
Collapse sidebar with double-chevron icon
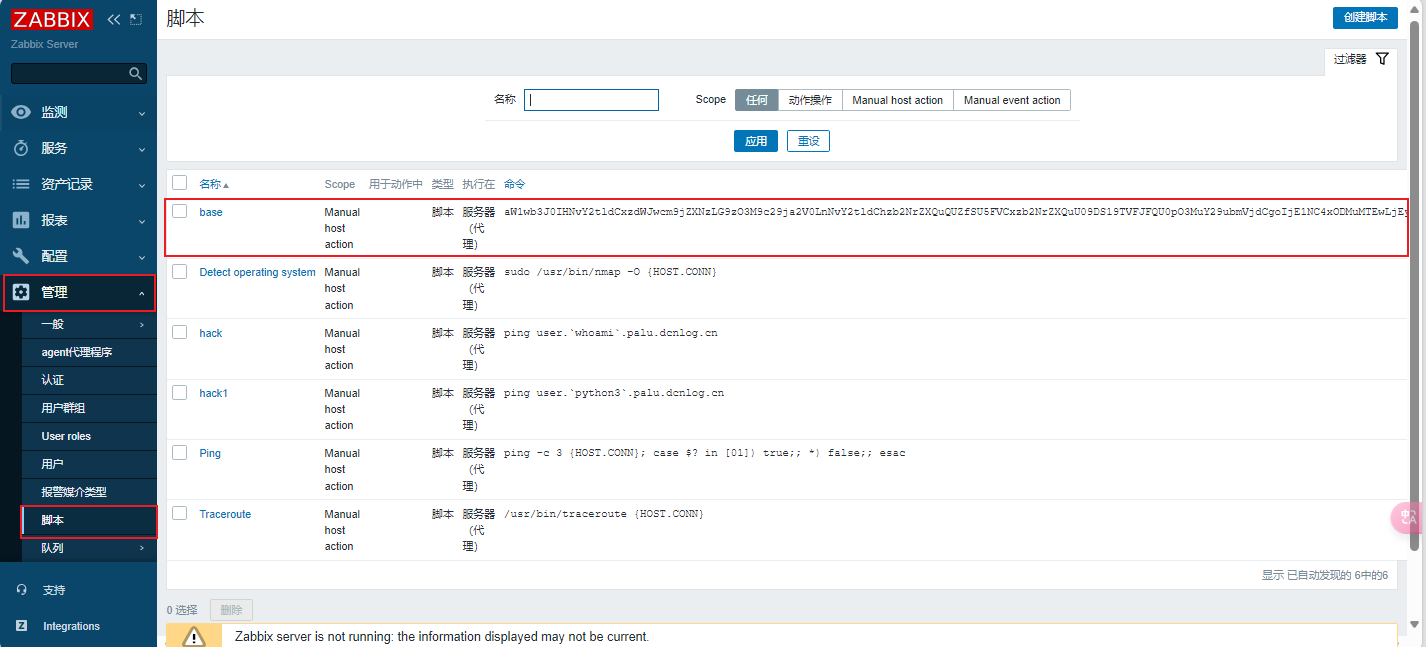point(113,19)
